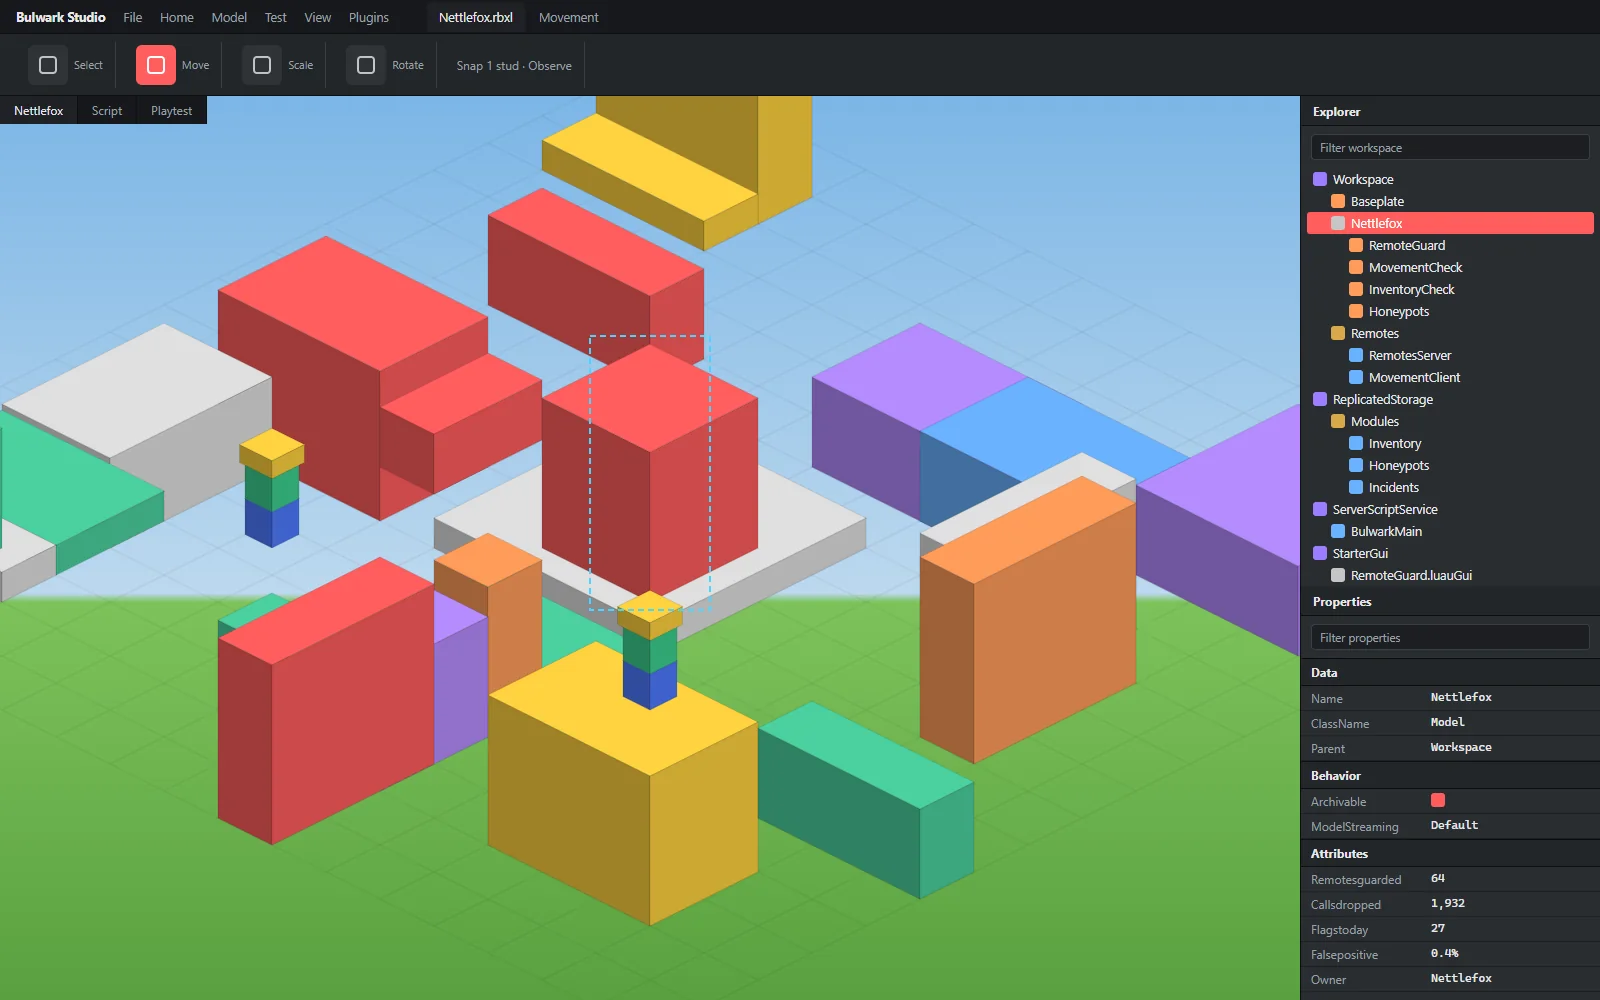The image size is (1600, 1000).
Task: Click the Remotes folder icon
Action: tap(1338, 333)
